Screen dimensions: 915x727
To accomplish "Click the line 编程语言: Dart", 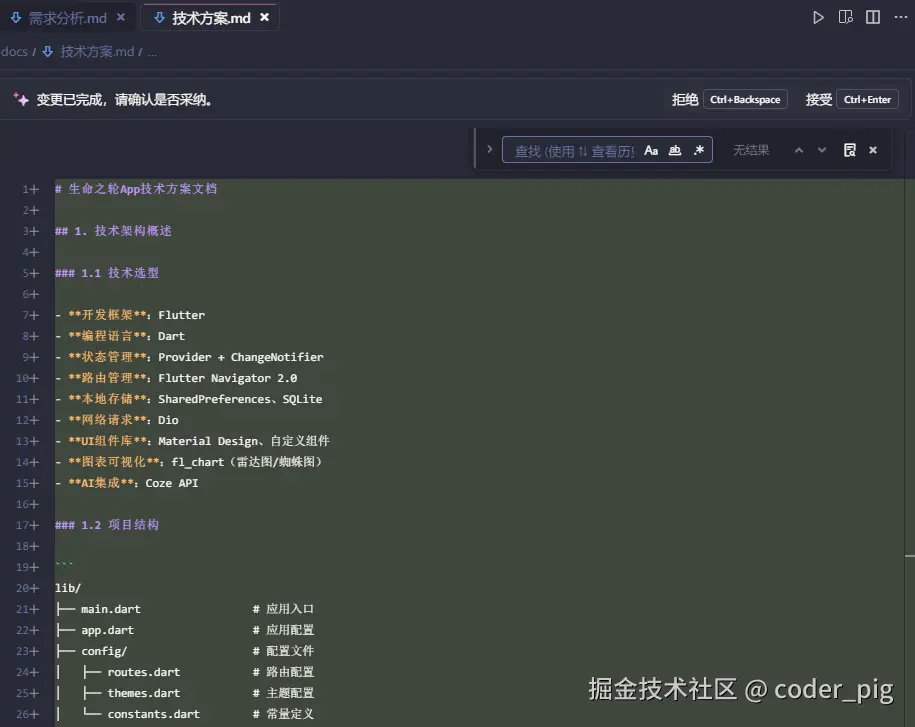I will [120, 336].
